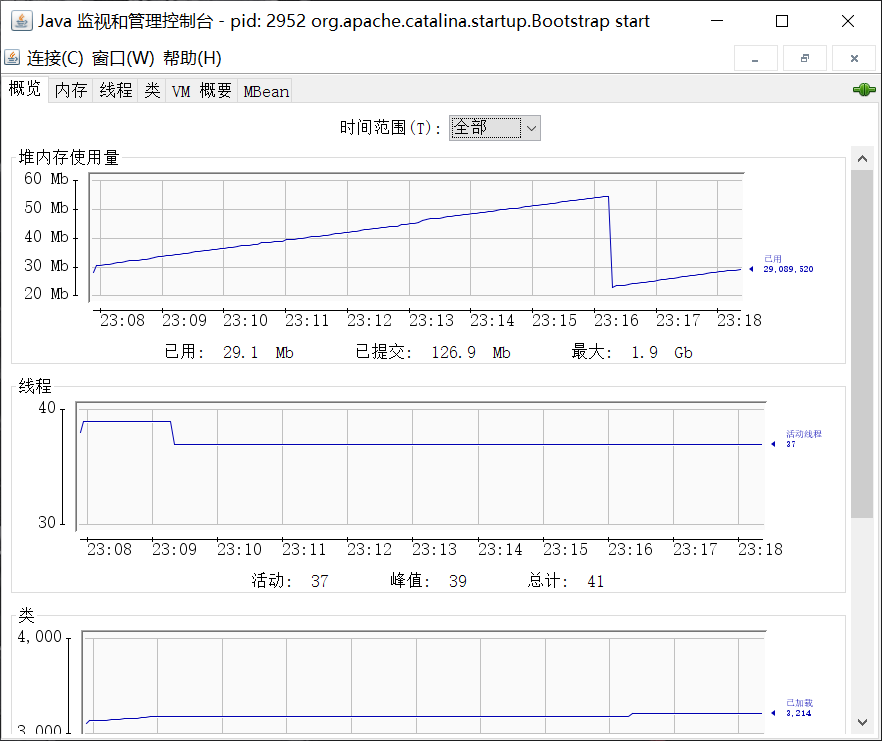882x741 pixels.
Task: Click the inner frame Java icon beside 连接 menu
Action: pos(12,57)
